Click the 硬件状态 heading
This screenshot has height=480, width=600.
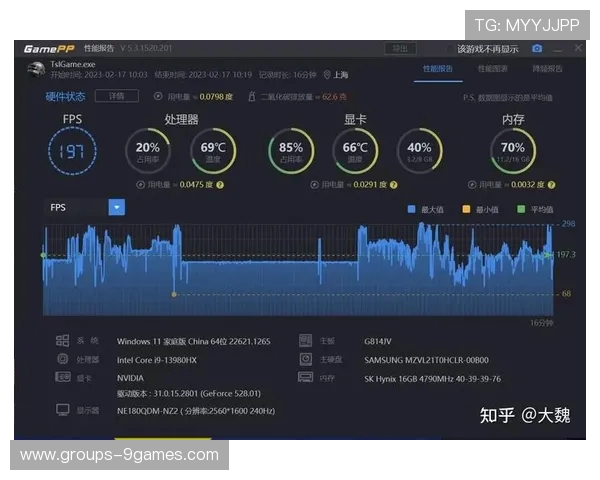point(65,96)
